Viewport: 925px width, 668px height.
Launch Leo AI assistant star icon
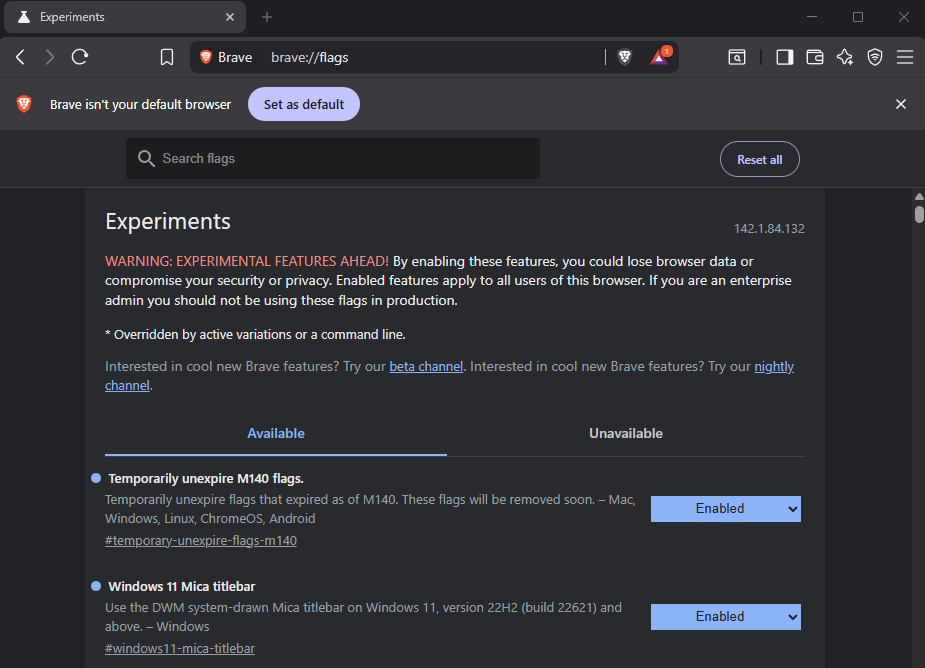tap(845, 57)
